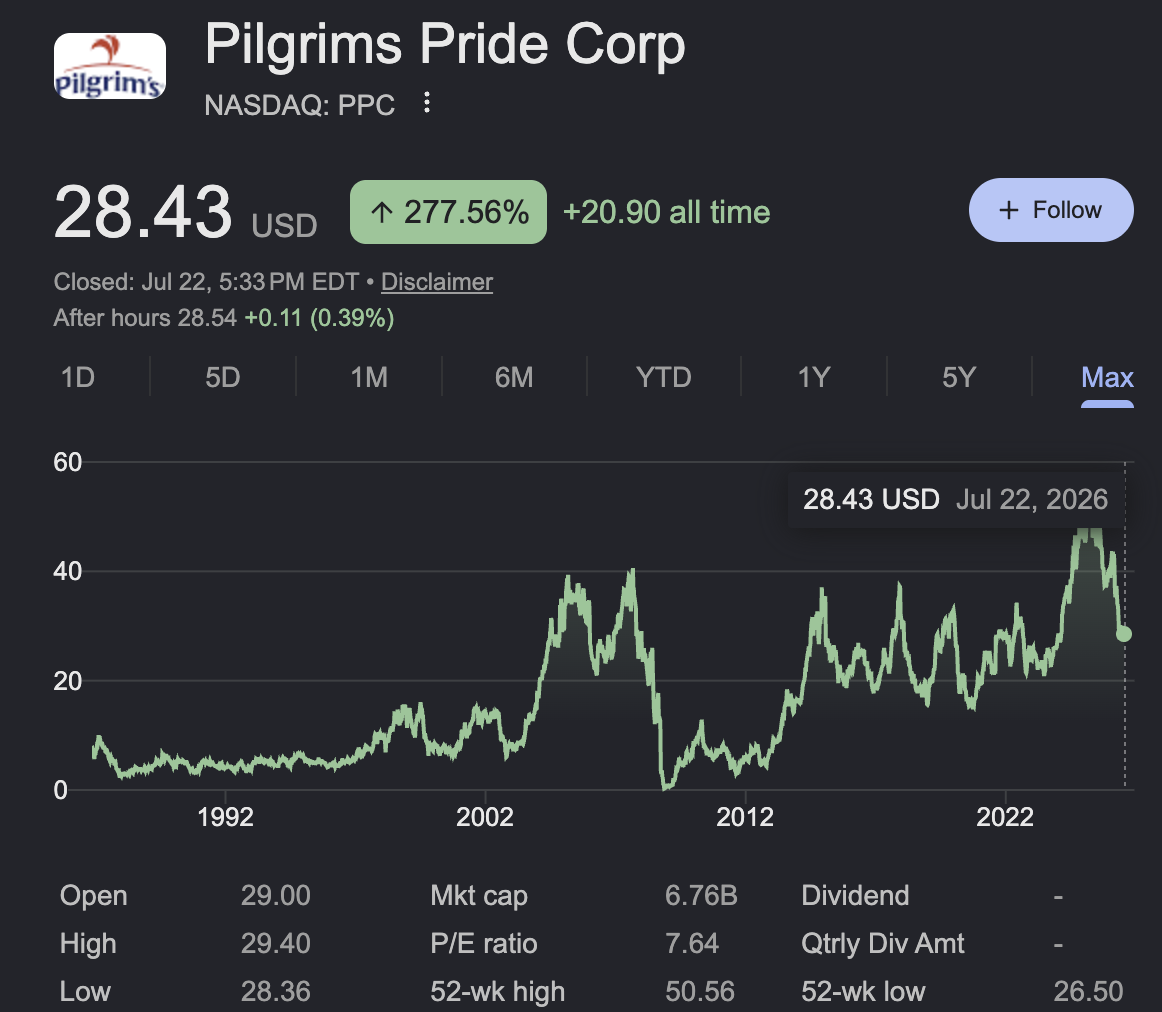This screenshot has width=1162, height=1012.
Task: Open the Disclaimer link
Action: click(436, 282)
